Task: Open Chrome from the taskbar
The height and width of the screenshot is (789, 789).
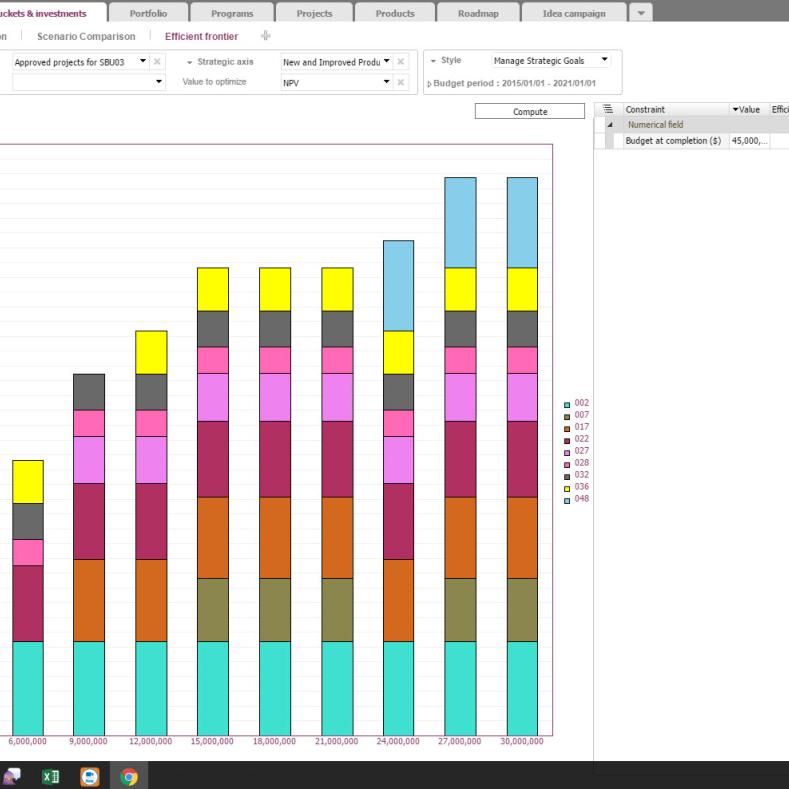Action: coord(129,776)
